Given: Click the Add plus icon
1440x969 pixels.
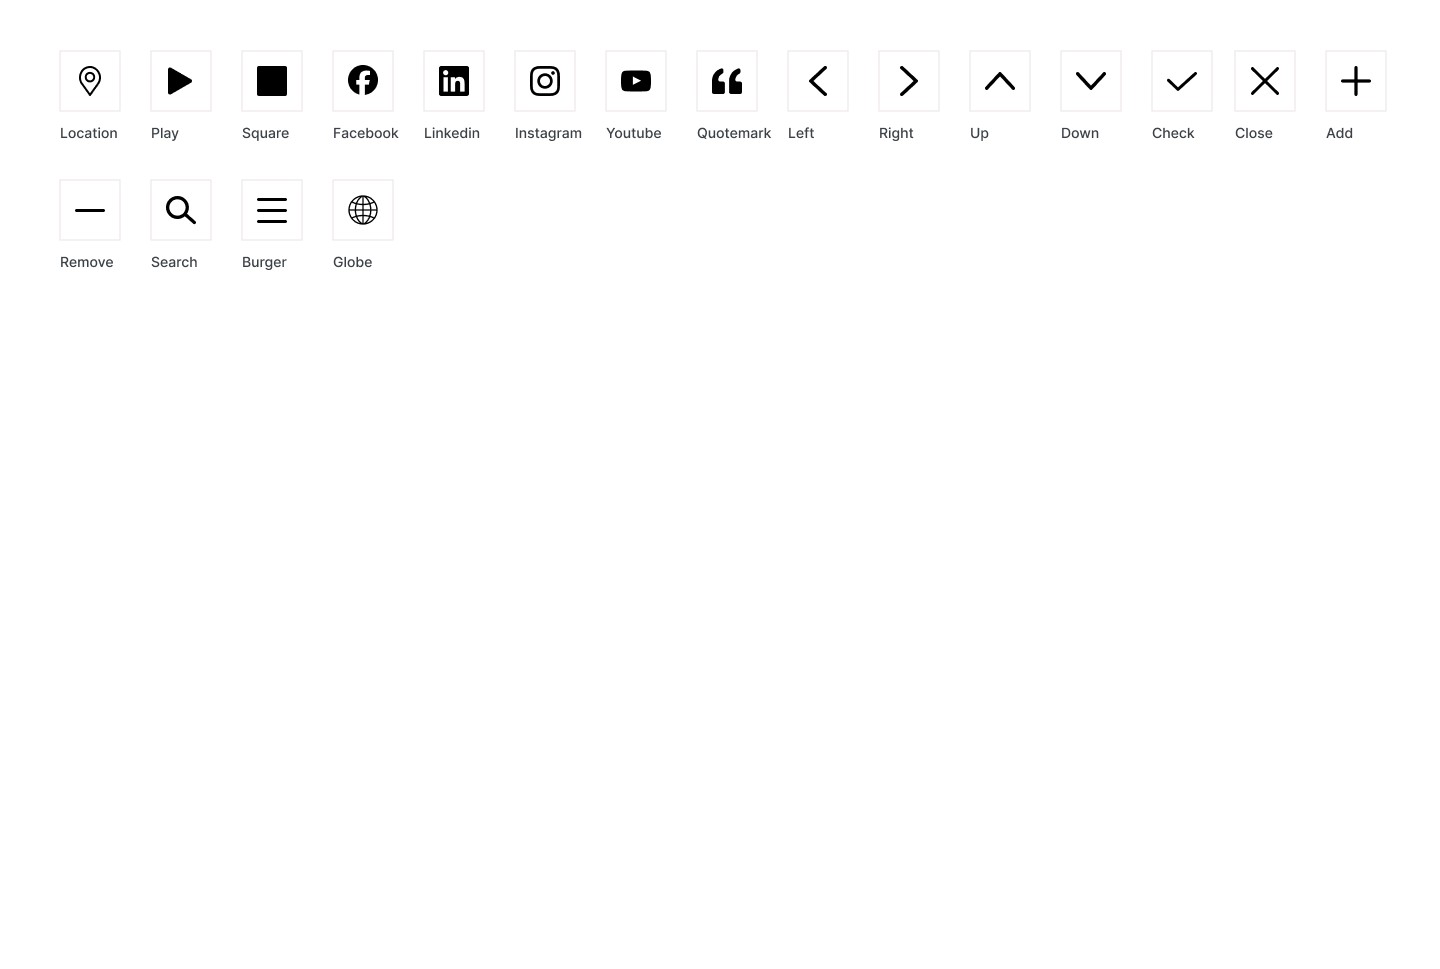Looking at the screenshot, I should point(1356,81).
